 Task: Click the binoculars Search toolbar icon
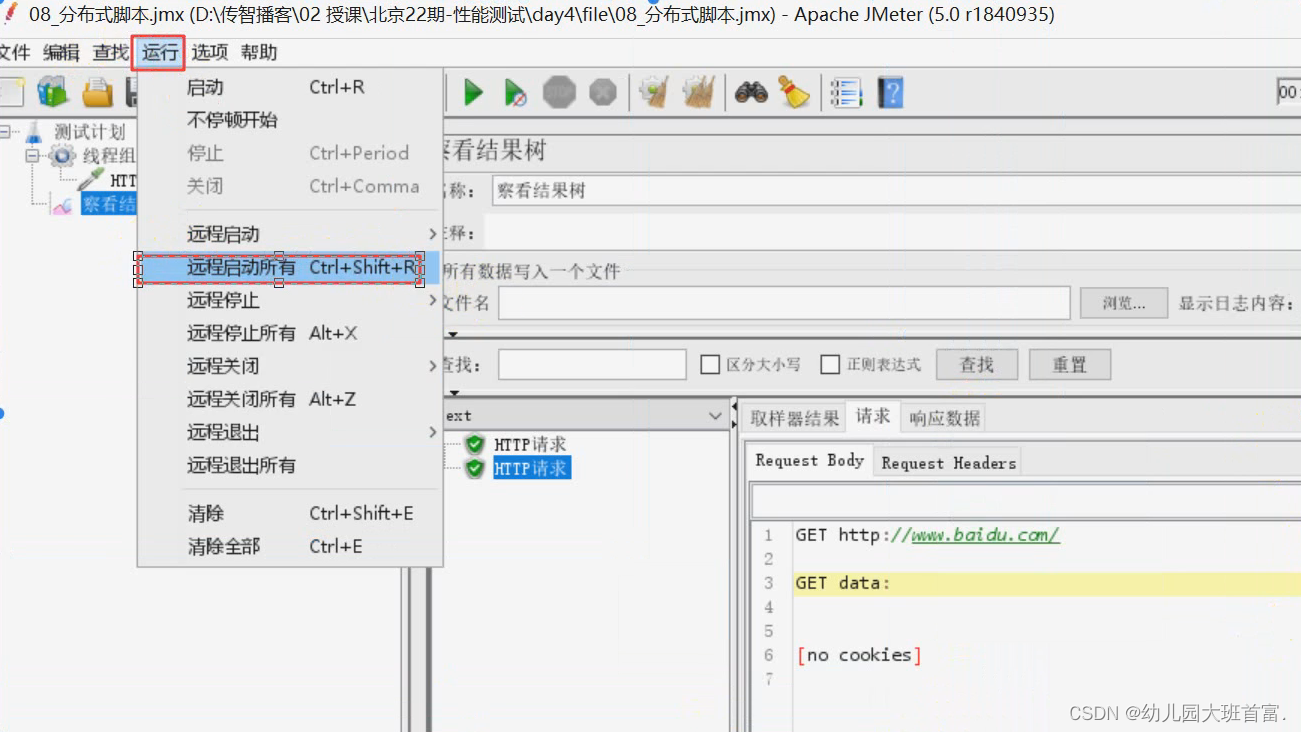click(x=751, y=93)
